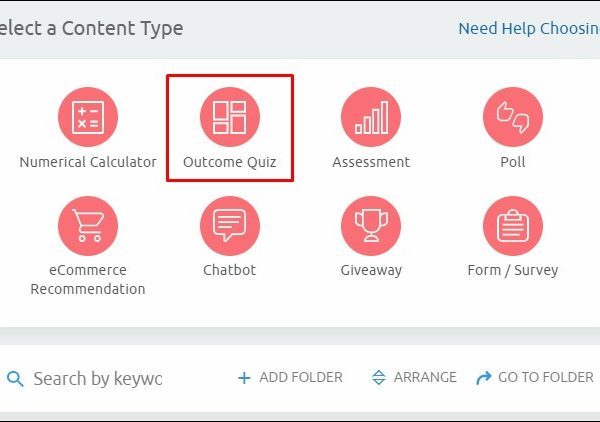This screenshot has width=600, height=422.
Task: Click the Outcome Quiz text label
Action: pos(230,162)
